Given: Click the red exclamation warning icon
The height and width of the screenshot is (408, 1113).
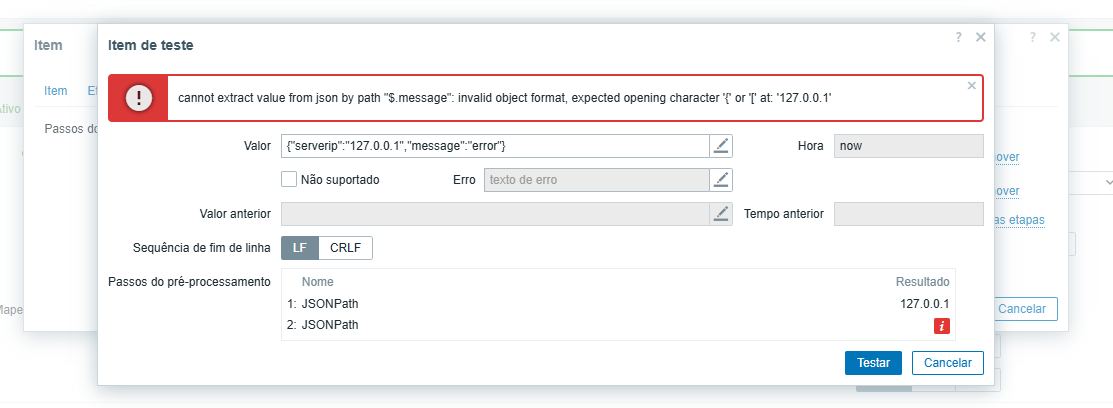Looking at the screenshot, I should click(138, 98).
